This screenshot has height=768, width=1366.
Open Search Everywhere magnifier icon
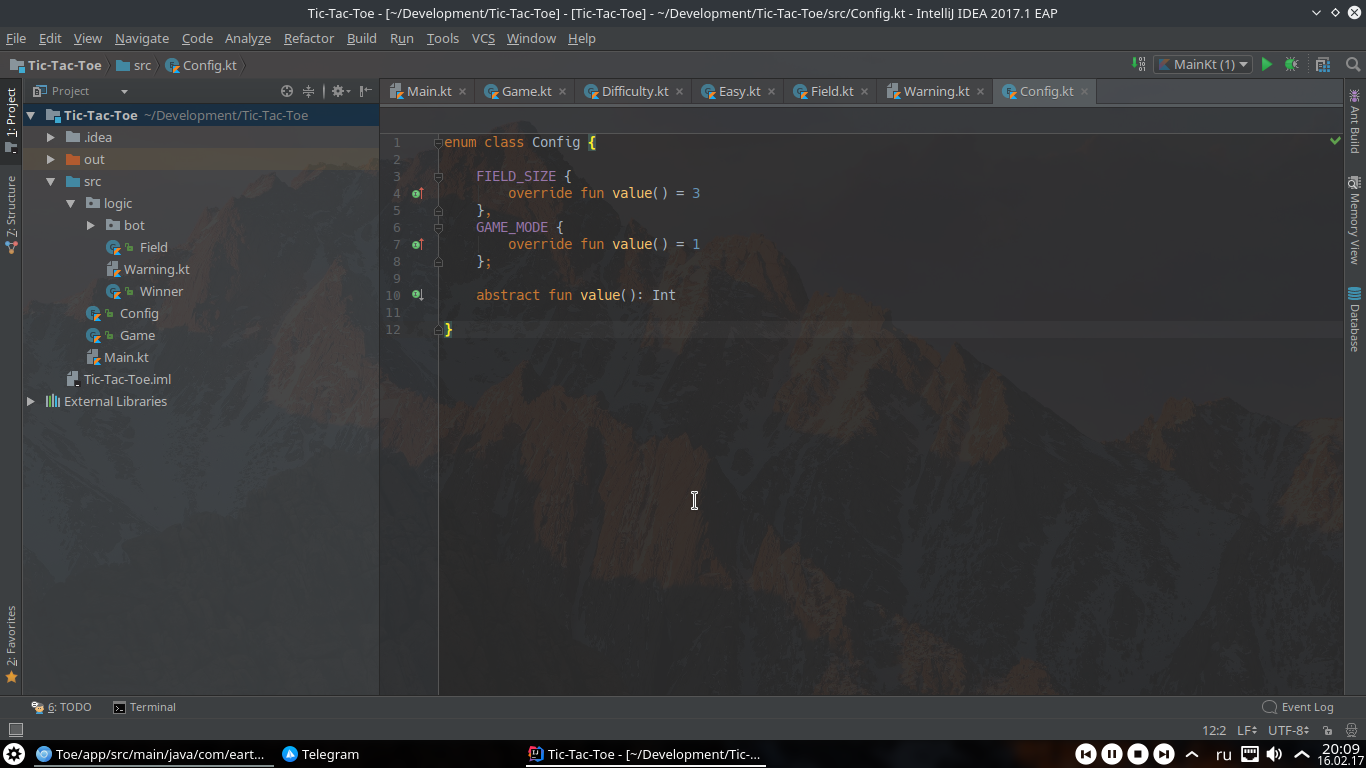pyautogui.click(x=1353, y=65)
